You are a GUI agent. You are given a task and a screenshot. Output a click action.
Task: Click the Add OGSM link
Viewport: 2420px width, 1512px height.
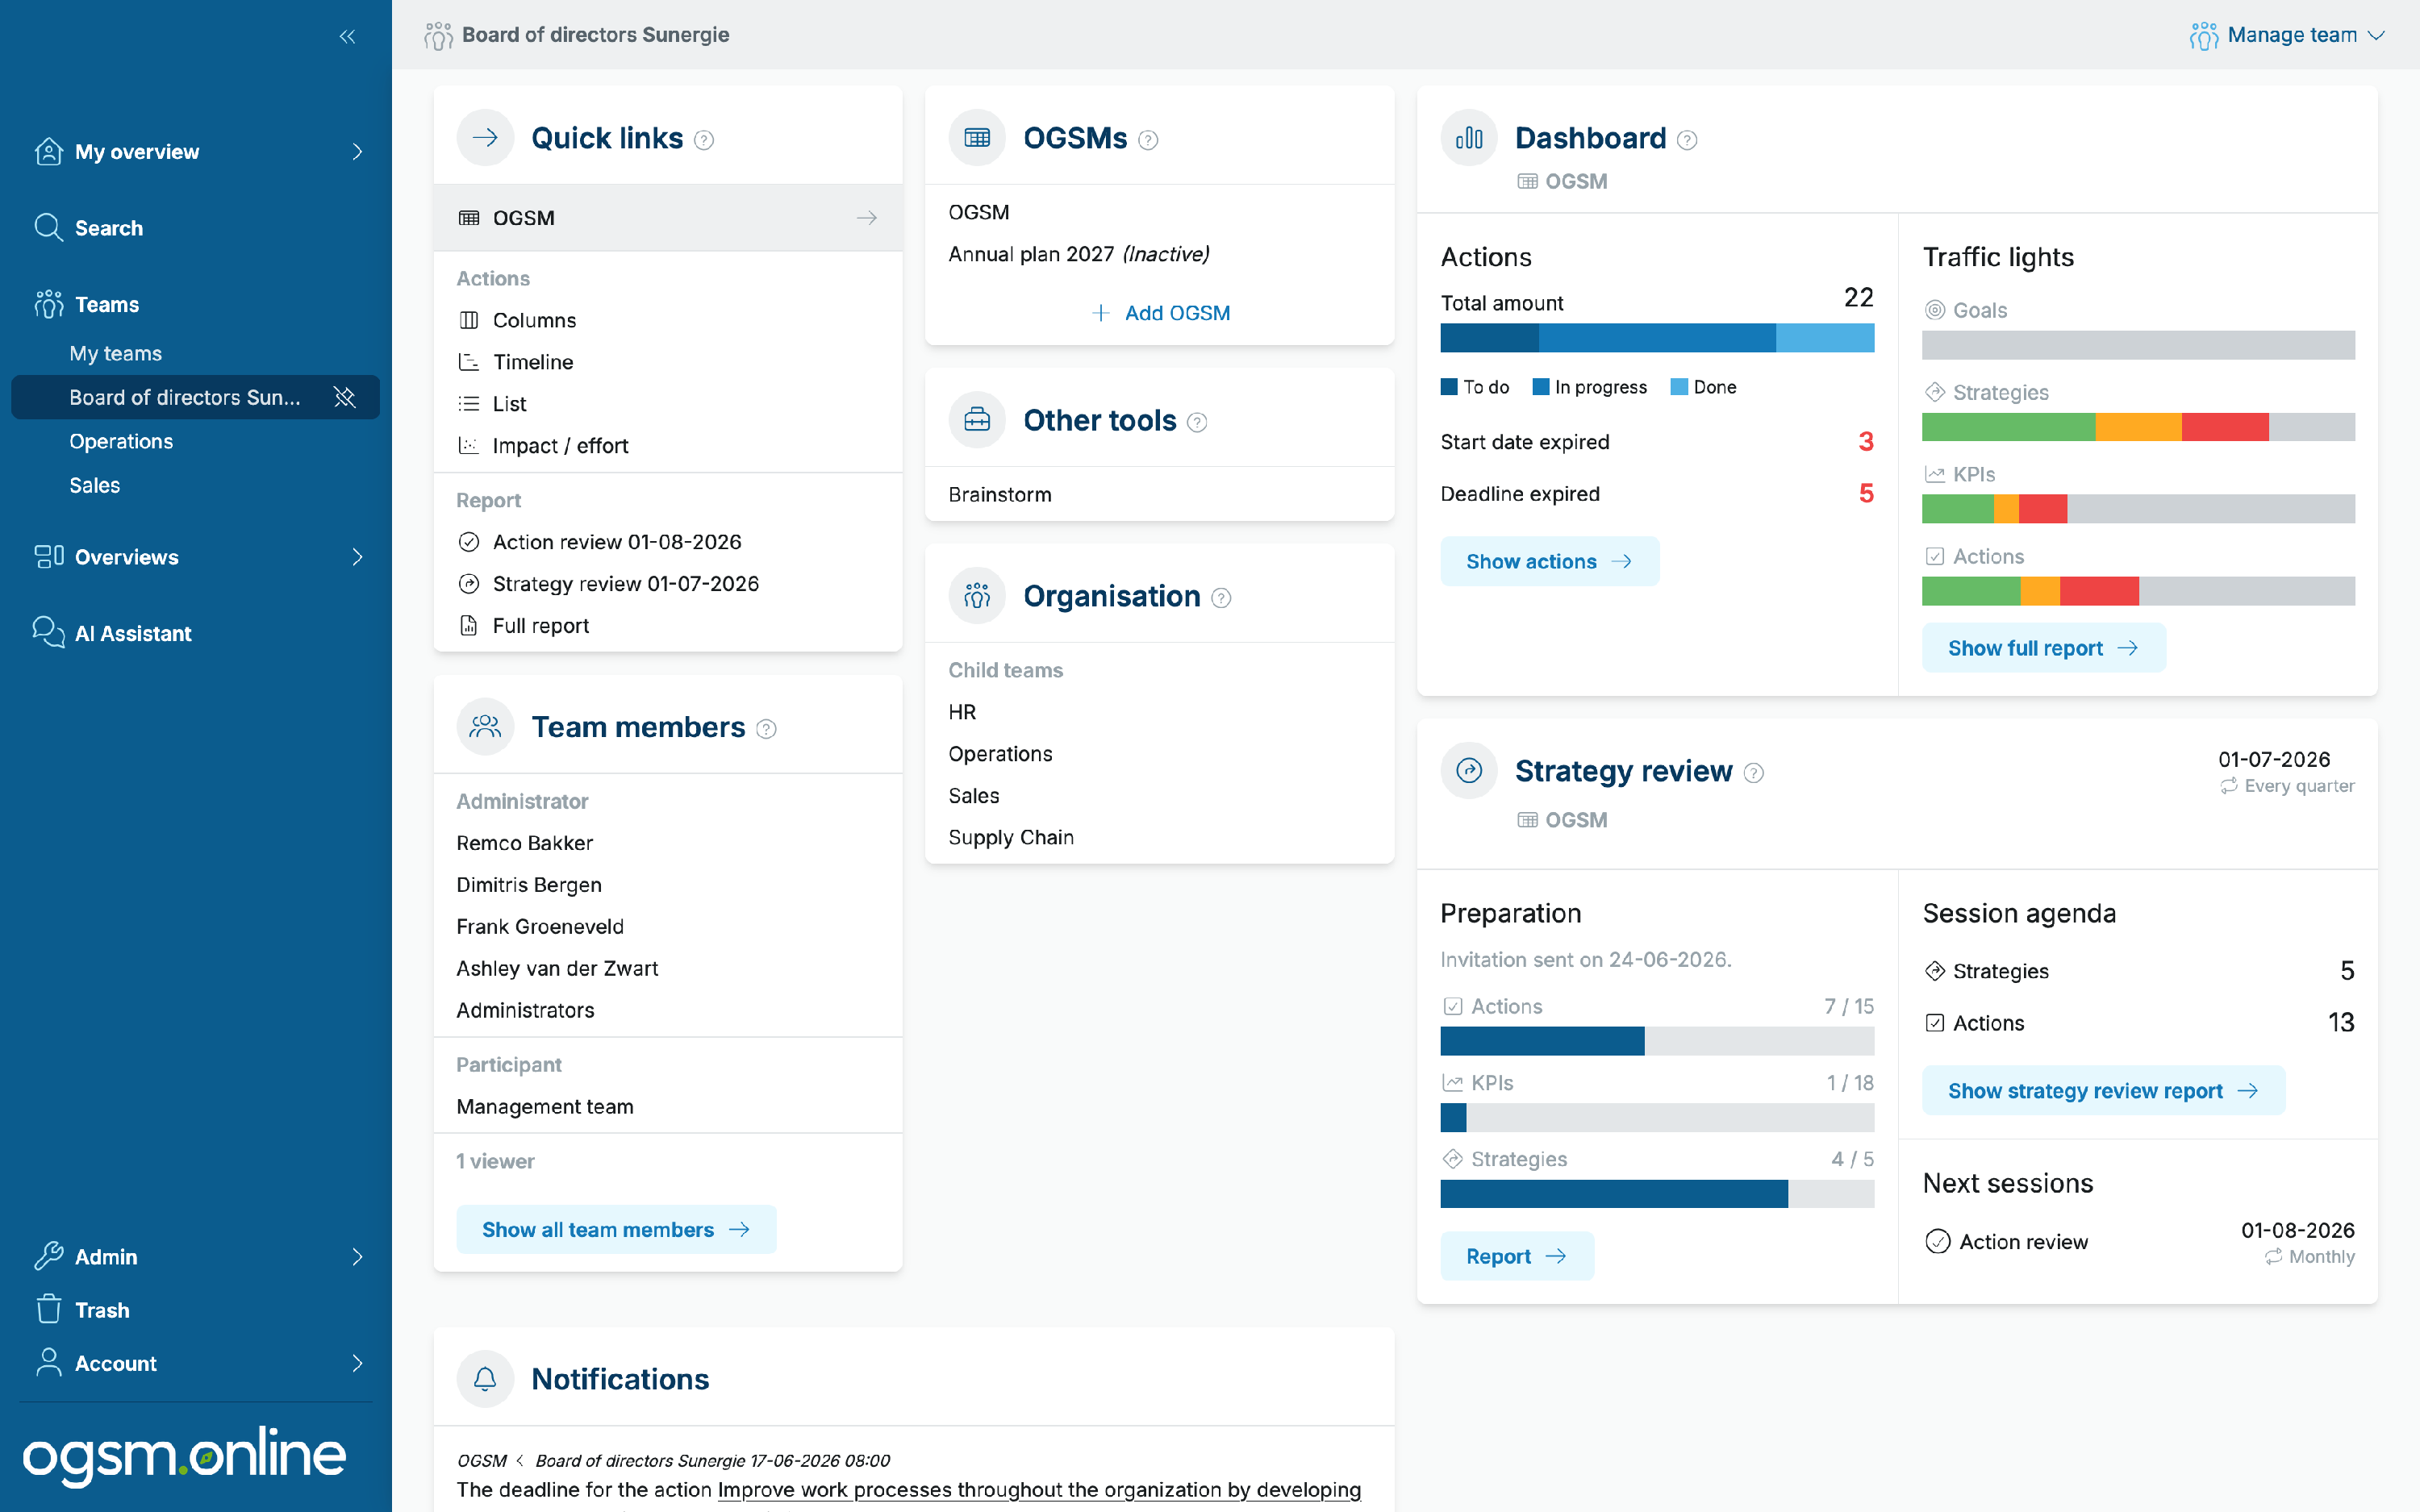click(1161, 313)
